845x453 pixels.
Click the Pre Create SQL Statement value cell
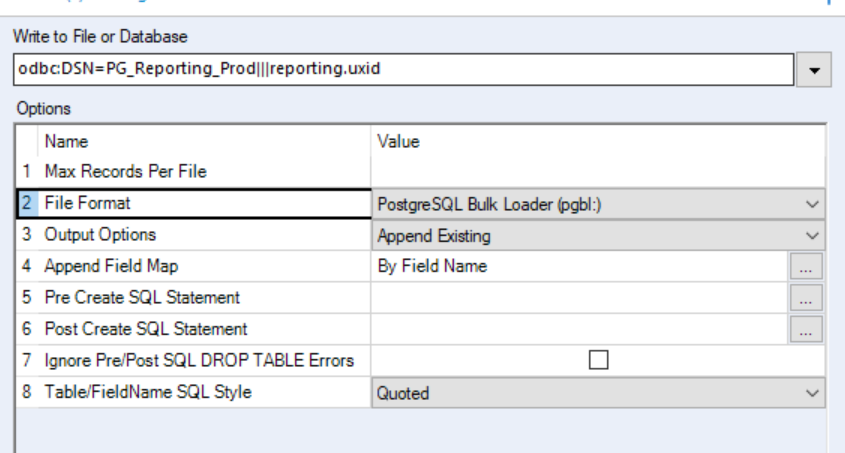(x=580, y=298)
